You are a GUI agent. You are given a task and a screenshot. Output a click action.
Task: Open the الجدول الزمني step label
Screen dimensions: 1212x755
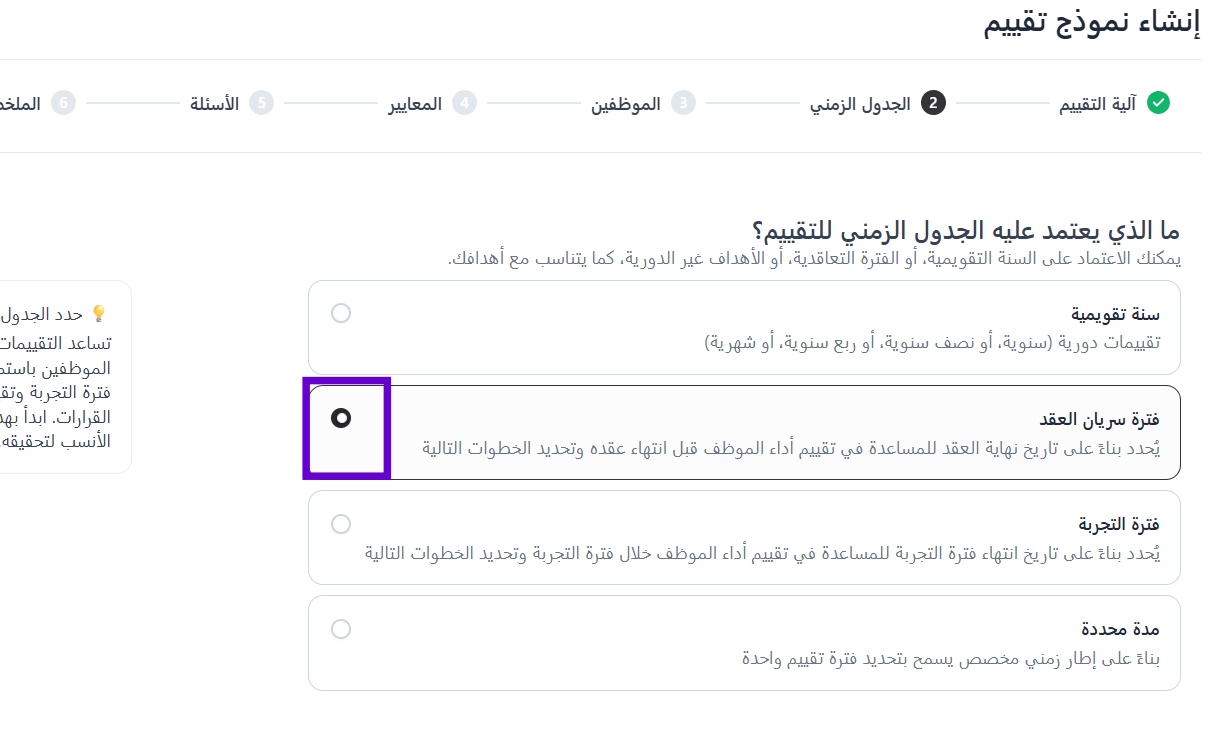[x=860, y=104]
